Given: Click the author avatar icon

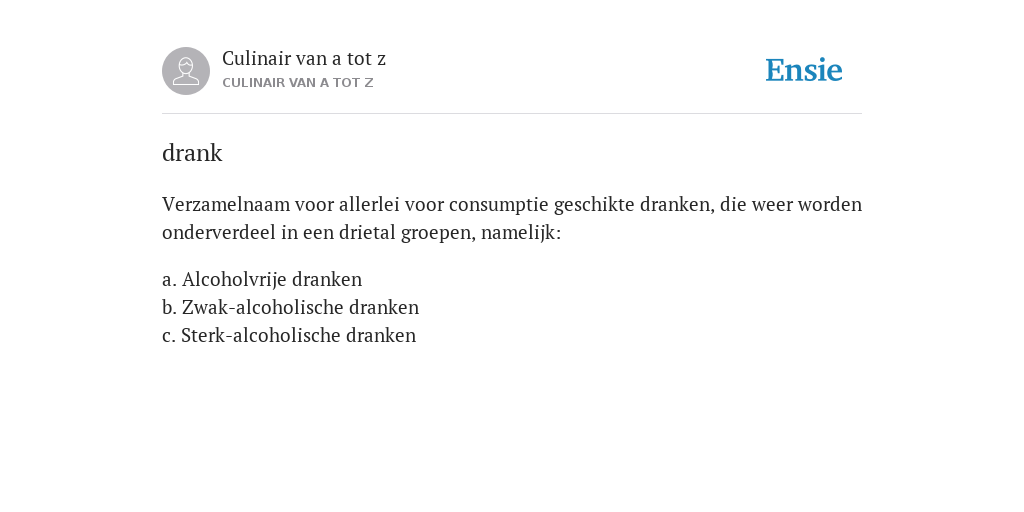Looking at the screenshot, I should (x=186, y=71).
